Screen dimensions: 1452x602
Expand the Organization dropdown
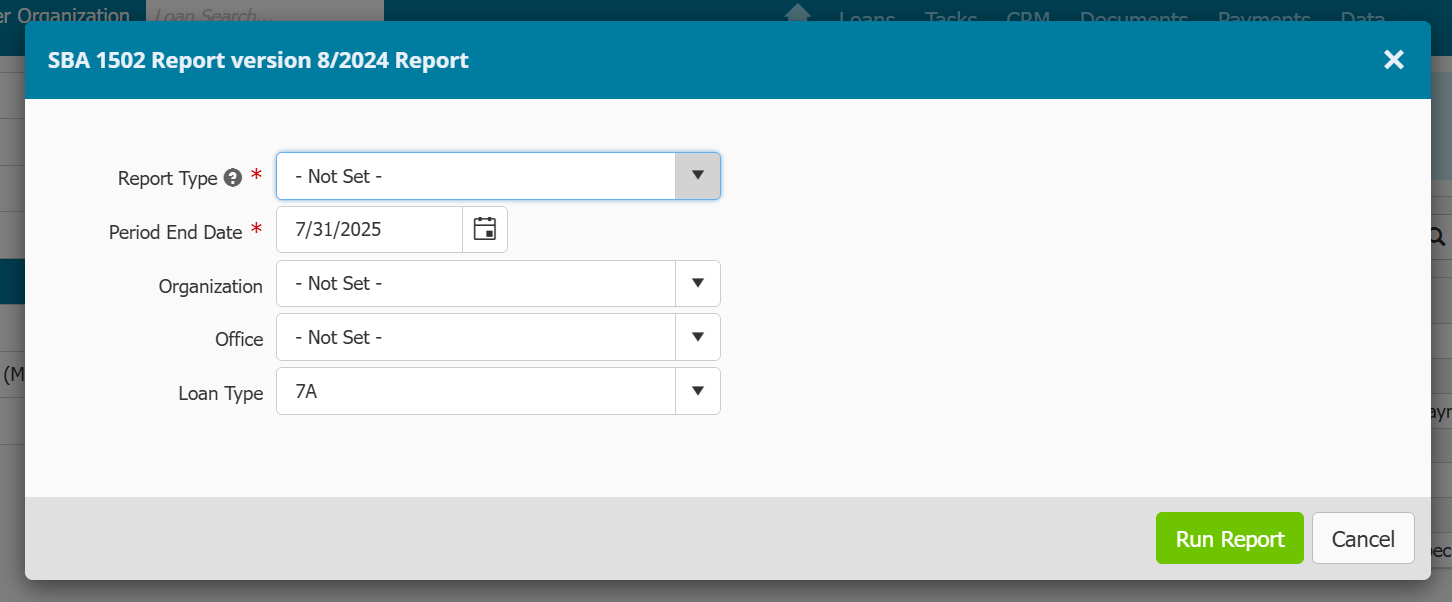click(698, 284)
